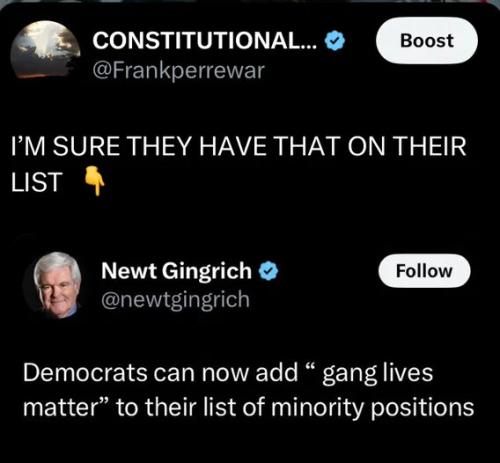Click the Newt Gingrich display name
Viewport: 500px width, 463px height.
[x=176, y=271]
